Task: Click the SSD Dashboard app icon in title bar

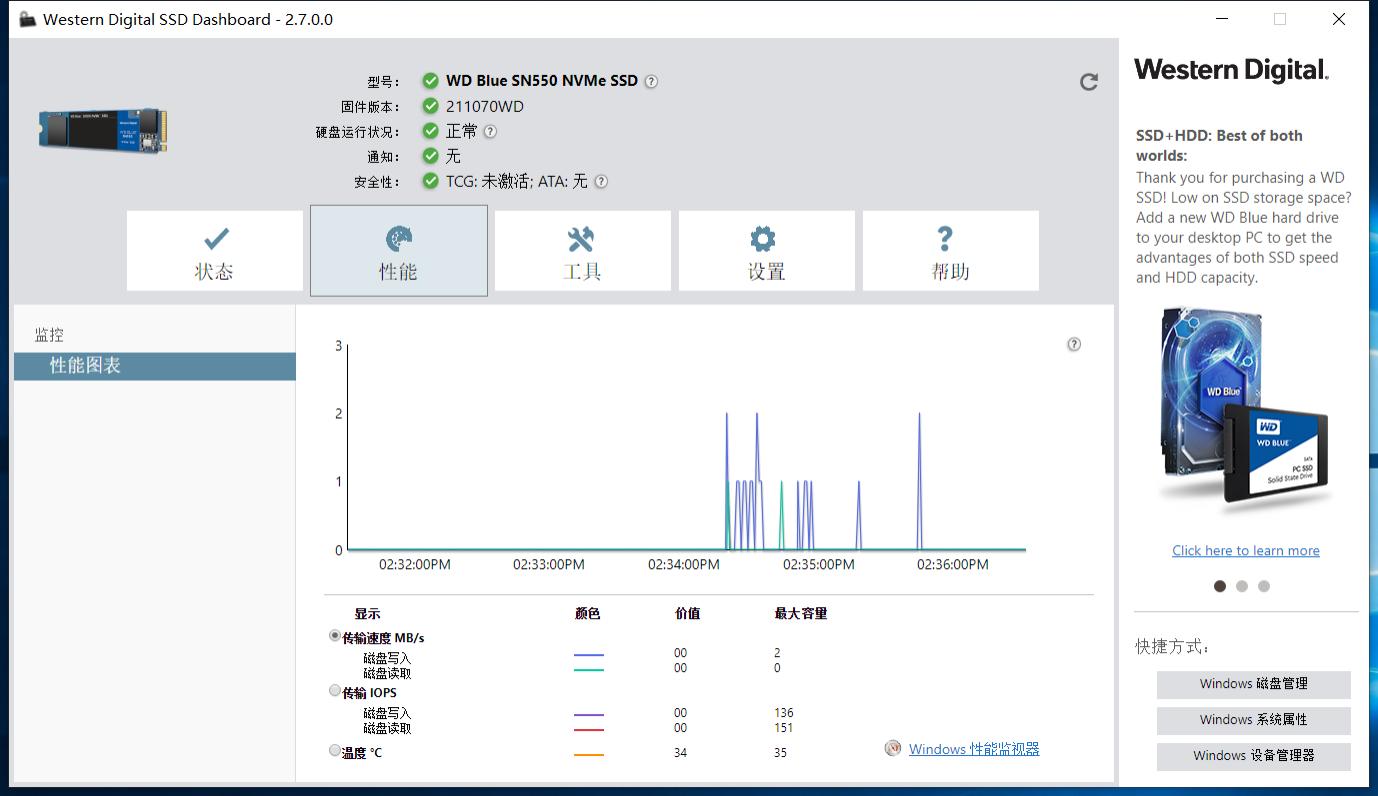Action: click(x=27, y=20)
